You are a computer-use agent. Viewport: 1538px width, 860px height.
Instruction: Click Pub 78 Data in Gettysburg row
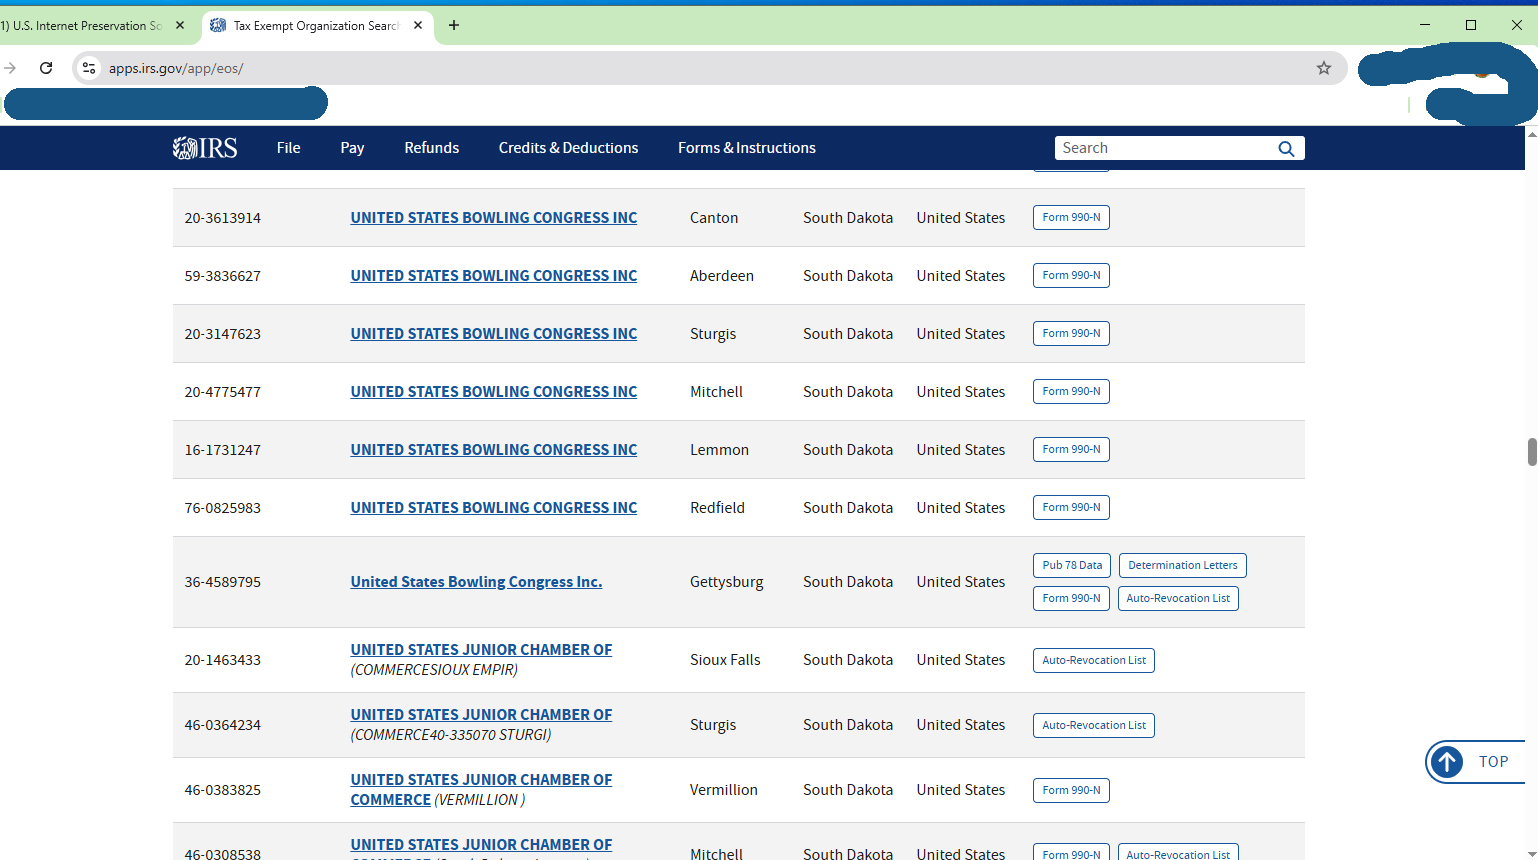1072,566
